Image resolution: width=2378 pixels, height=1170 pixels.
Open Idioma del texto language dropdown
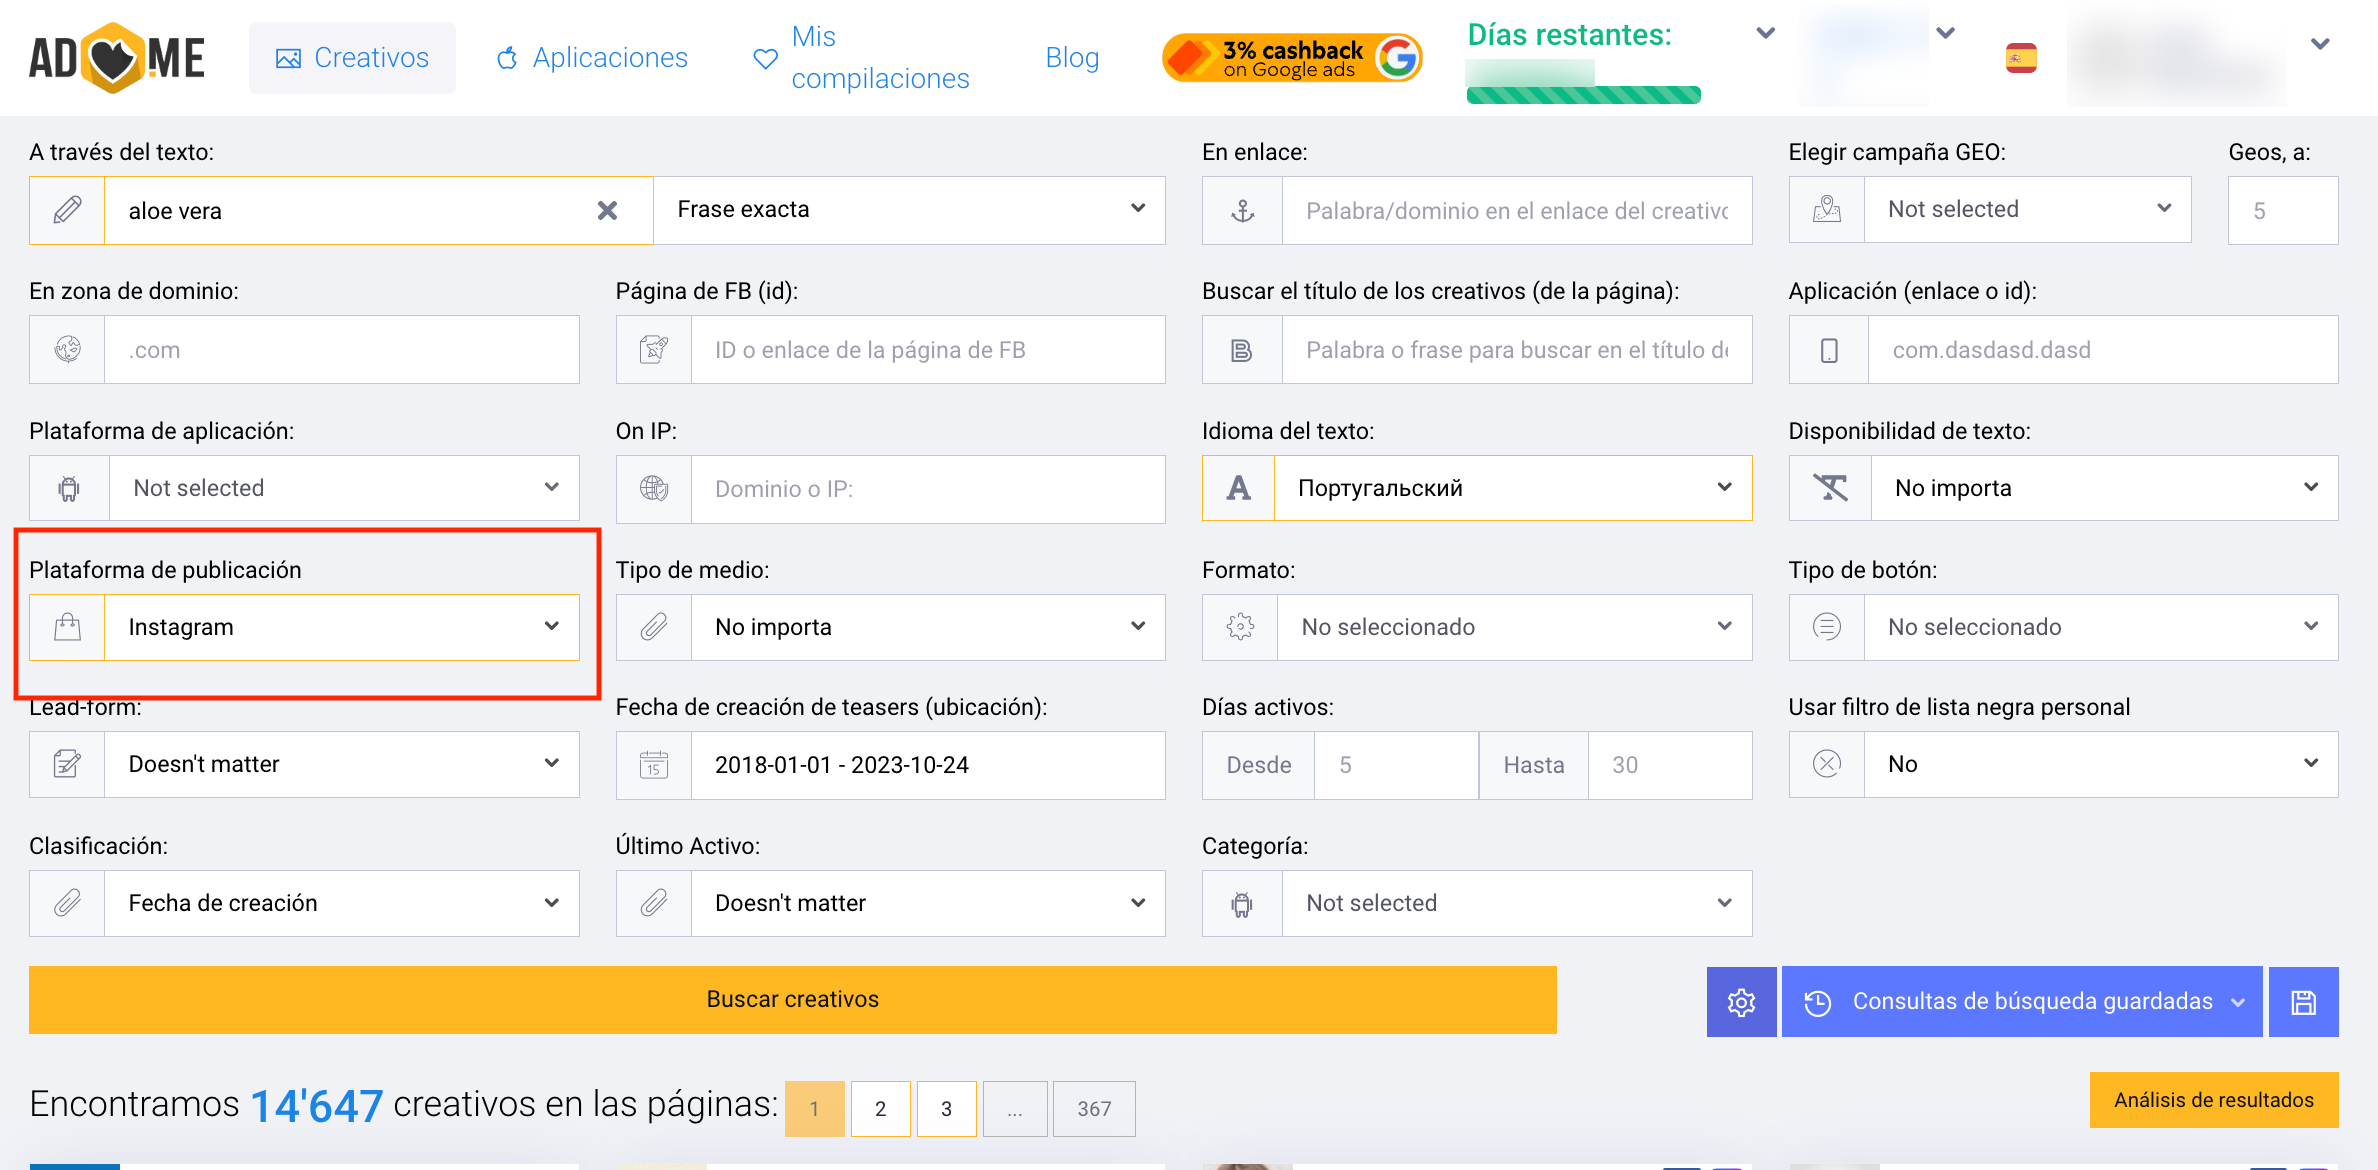click(x=1512, y=488)
